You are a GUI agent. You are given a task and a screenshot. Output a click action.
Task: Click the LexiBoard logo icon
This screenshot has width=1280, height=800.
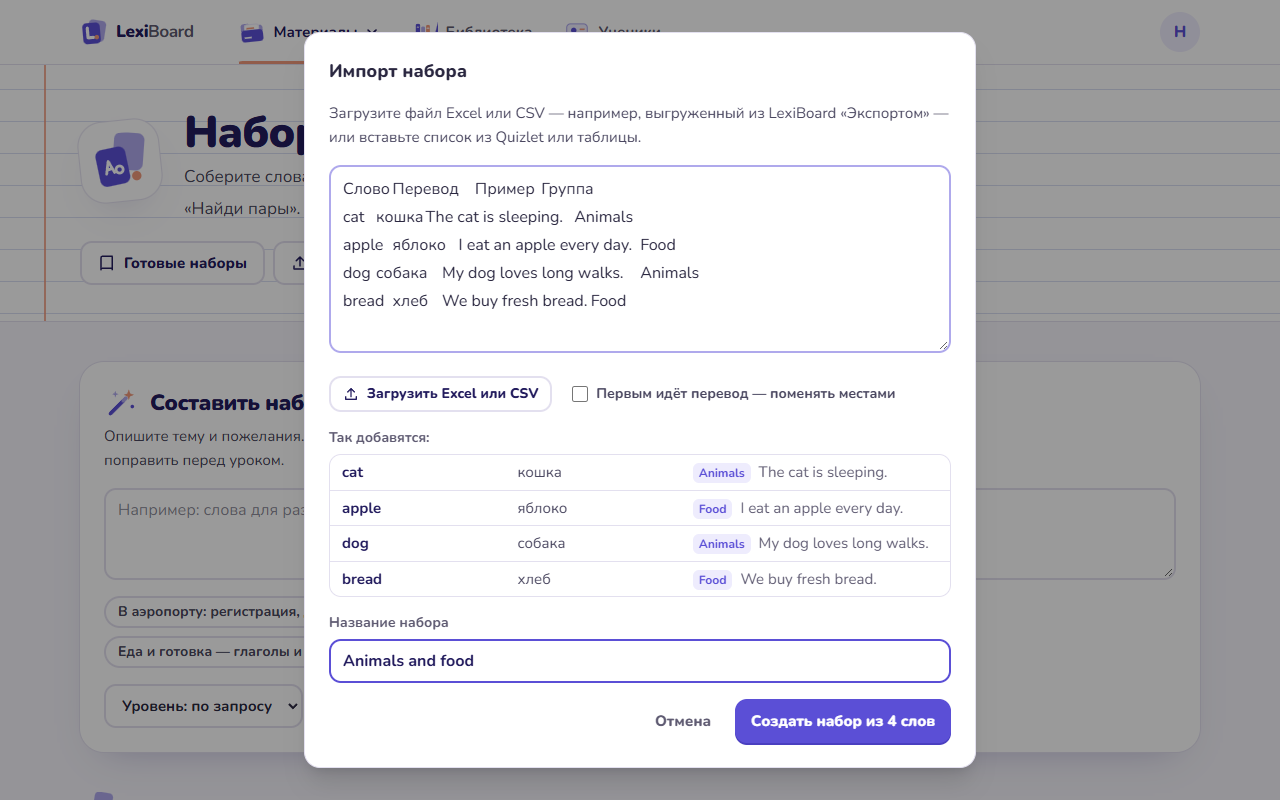(x=94, y=32)
